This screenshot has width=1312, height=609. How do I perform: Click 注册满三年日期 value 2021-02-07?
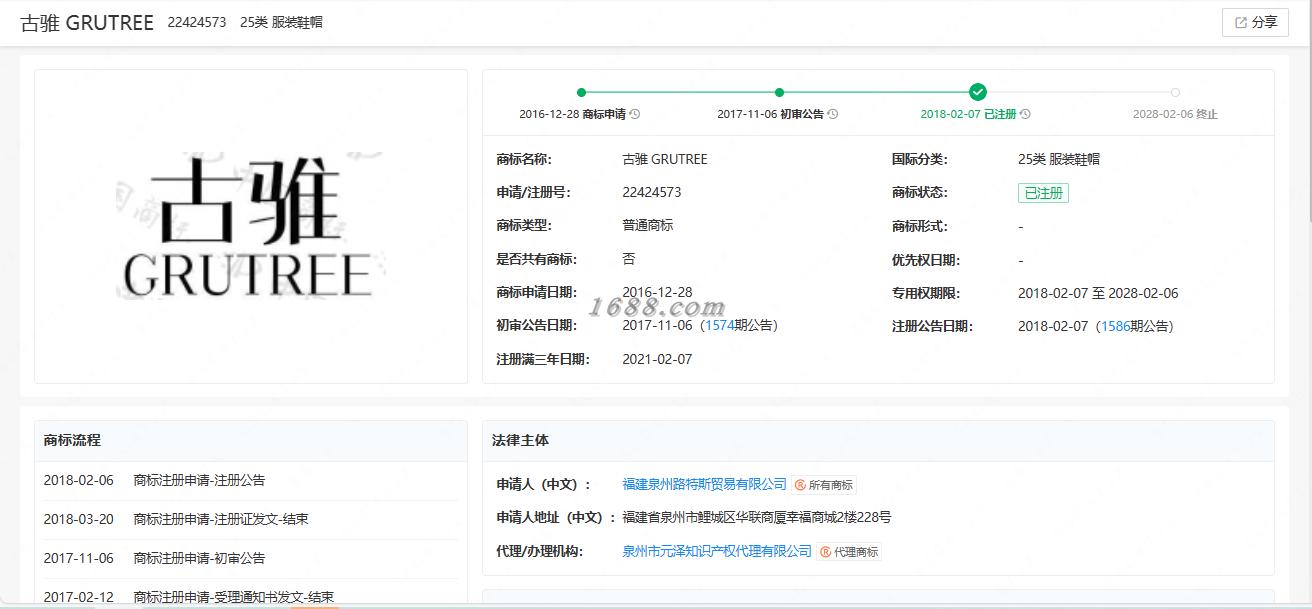(x=657, y=359)
